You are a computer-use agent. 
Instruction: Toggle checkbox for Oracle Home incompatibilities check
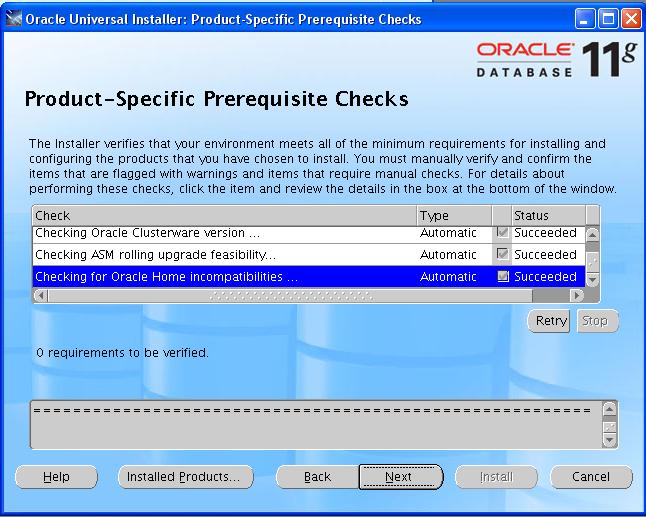pyautogui.click(x=502, y=277)
